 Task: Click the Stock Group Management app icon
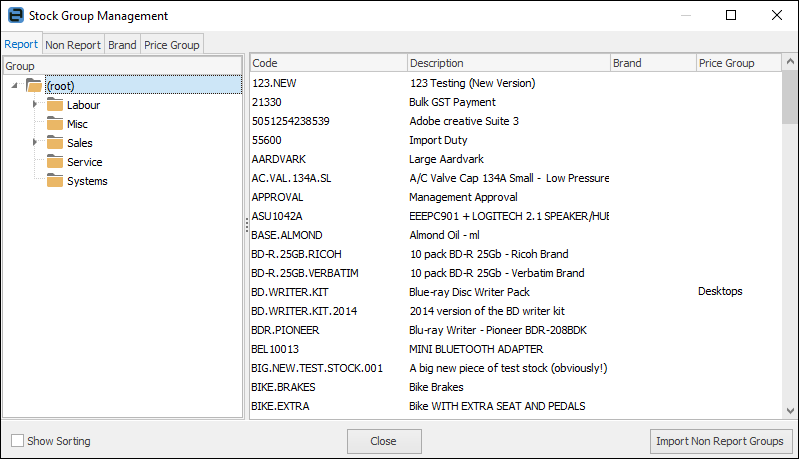[16, 15]
